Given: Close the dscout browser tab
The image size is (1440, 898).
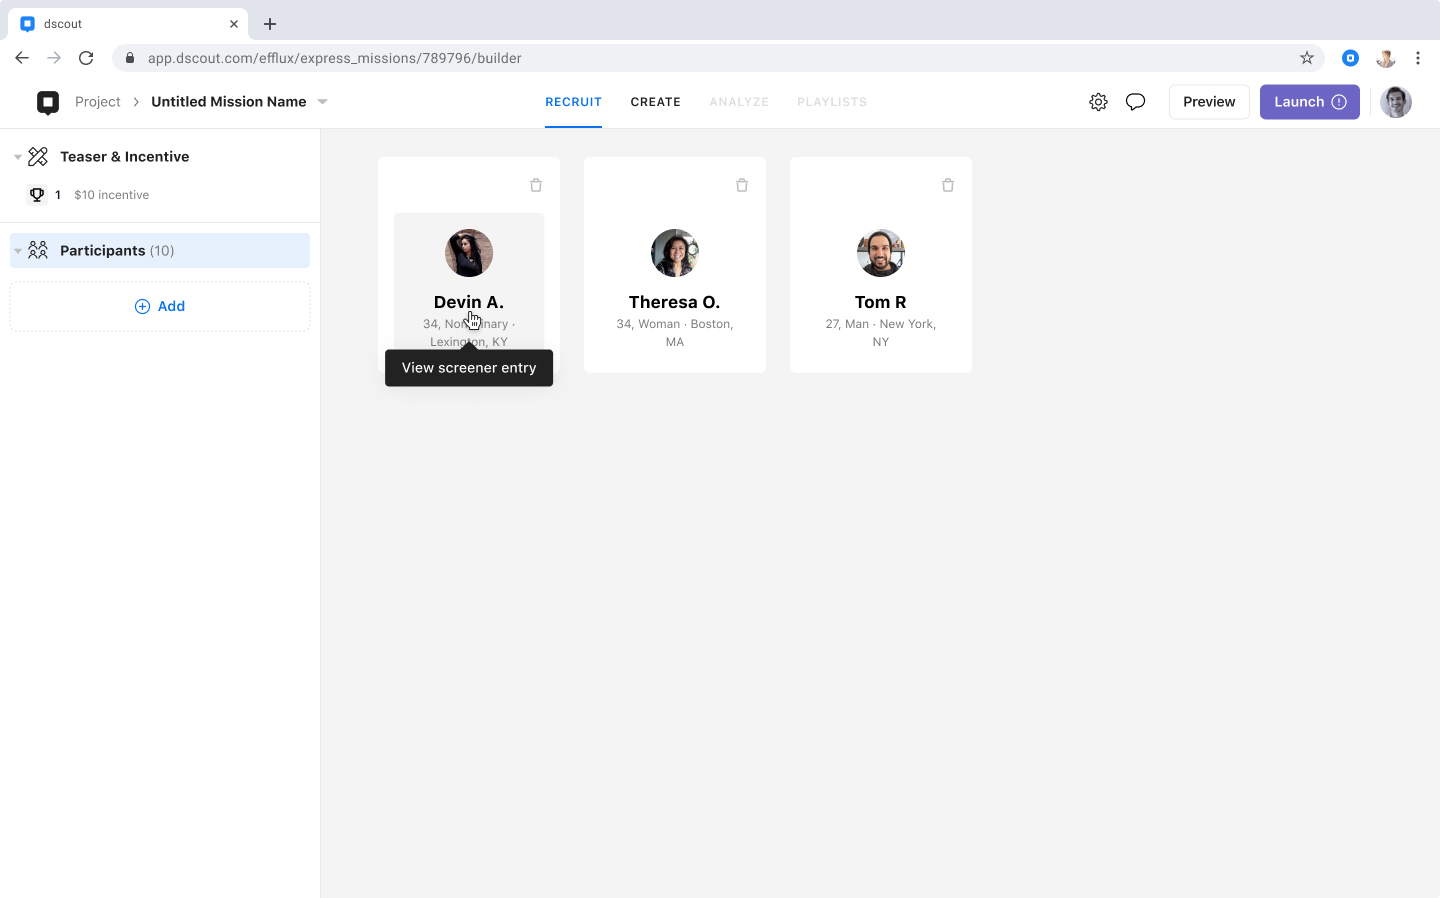Looking at the screenshot, I should (234, 24).
